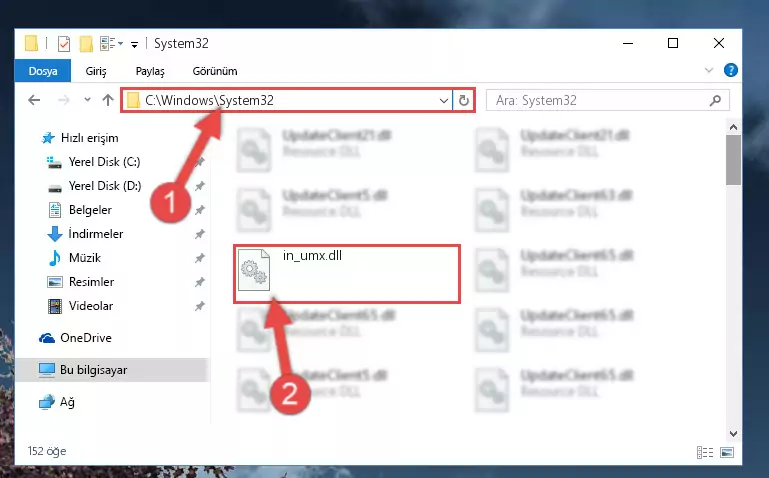769x478 pixels.
Task: Click the Properties checkmark icon in title bar
Action: [64, 44]
